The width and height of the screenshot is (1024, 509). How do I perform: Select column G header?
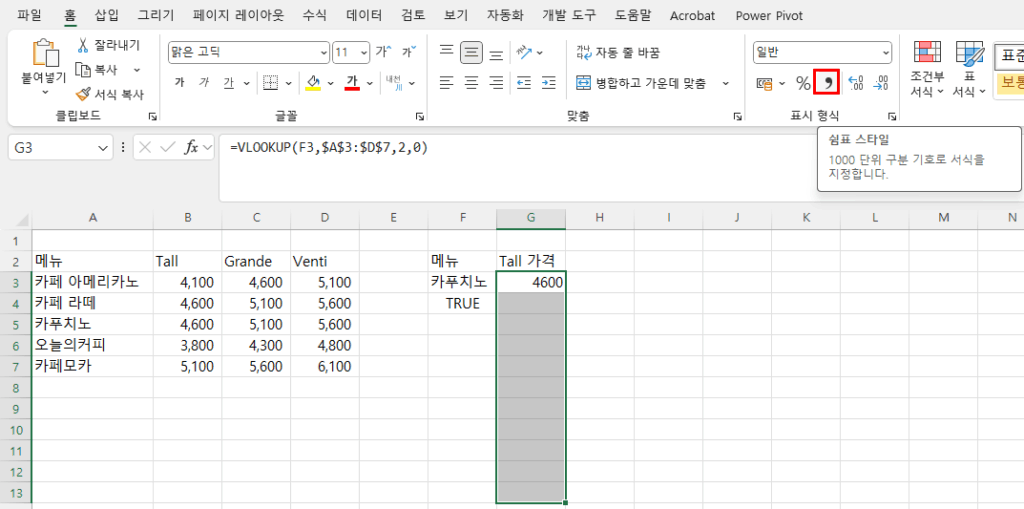tap(531, 219)
